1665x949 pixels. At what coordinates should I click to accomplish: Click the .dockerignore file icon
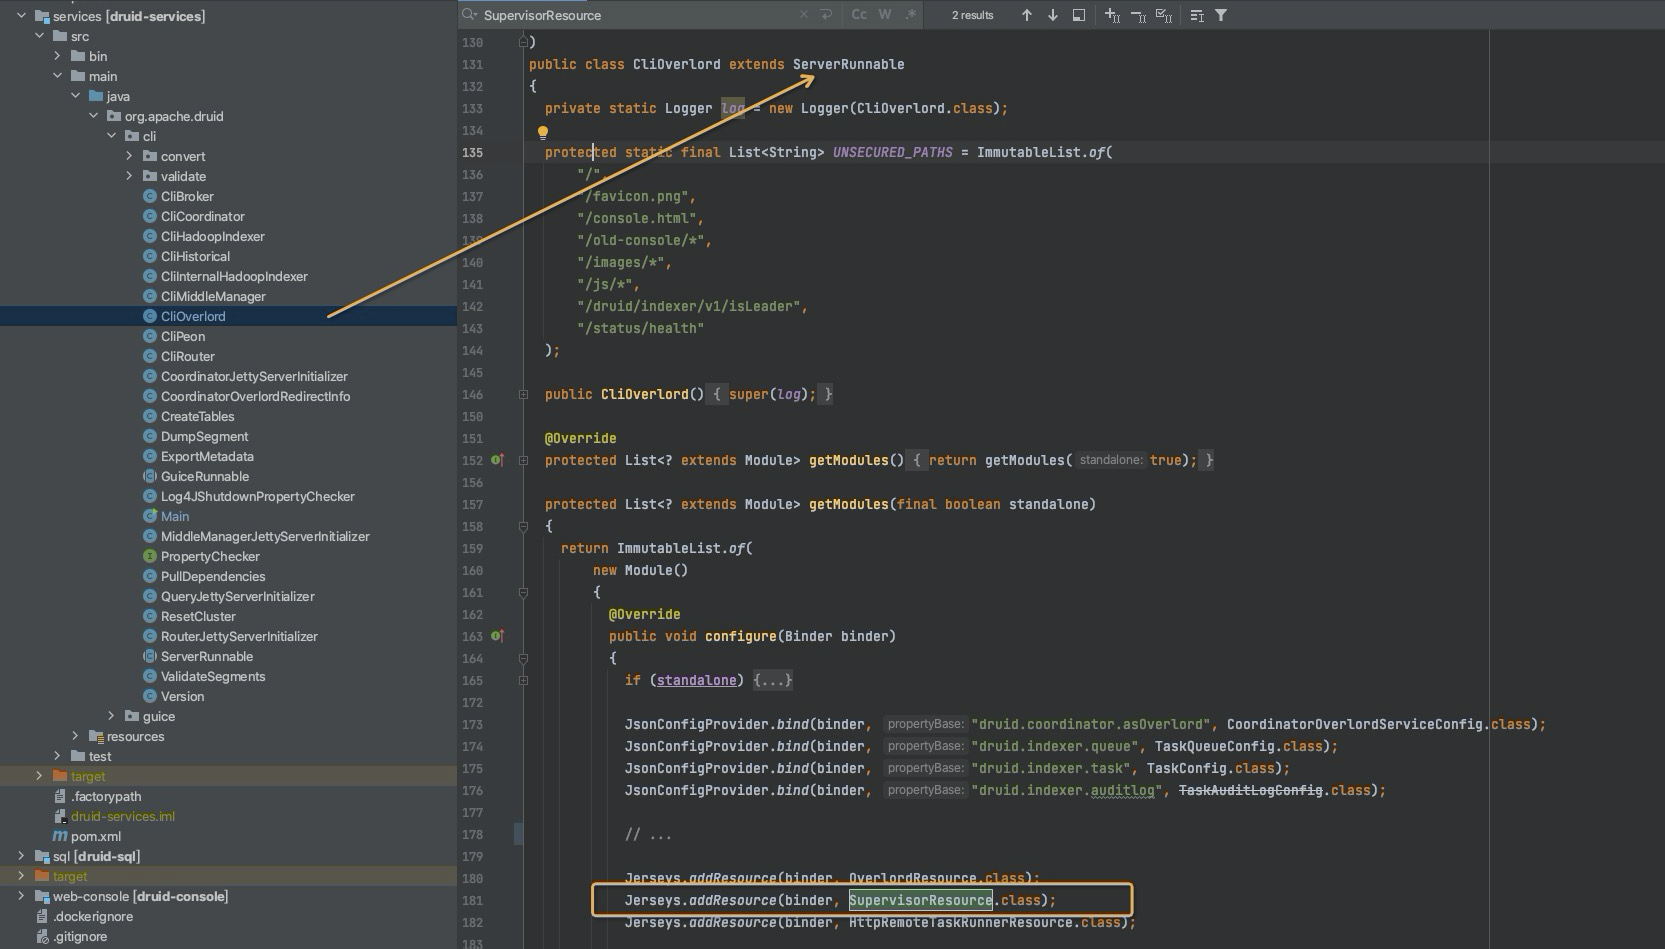(42, 916)
